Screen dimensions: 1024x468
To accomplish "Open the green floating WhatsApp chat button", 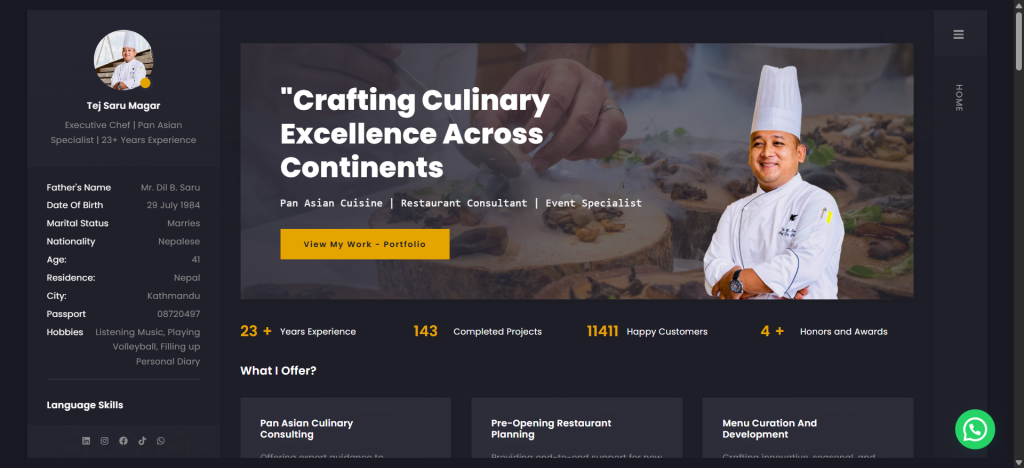I will click(x=975, y=429).
